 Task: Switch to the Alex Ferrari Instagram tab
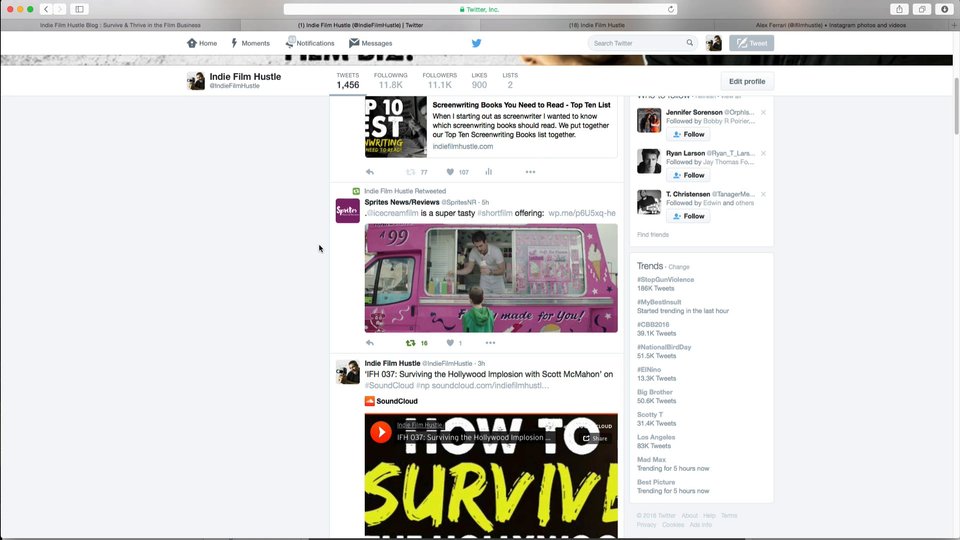coord(831,25)
